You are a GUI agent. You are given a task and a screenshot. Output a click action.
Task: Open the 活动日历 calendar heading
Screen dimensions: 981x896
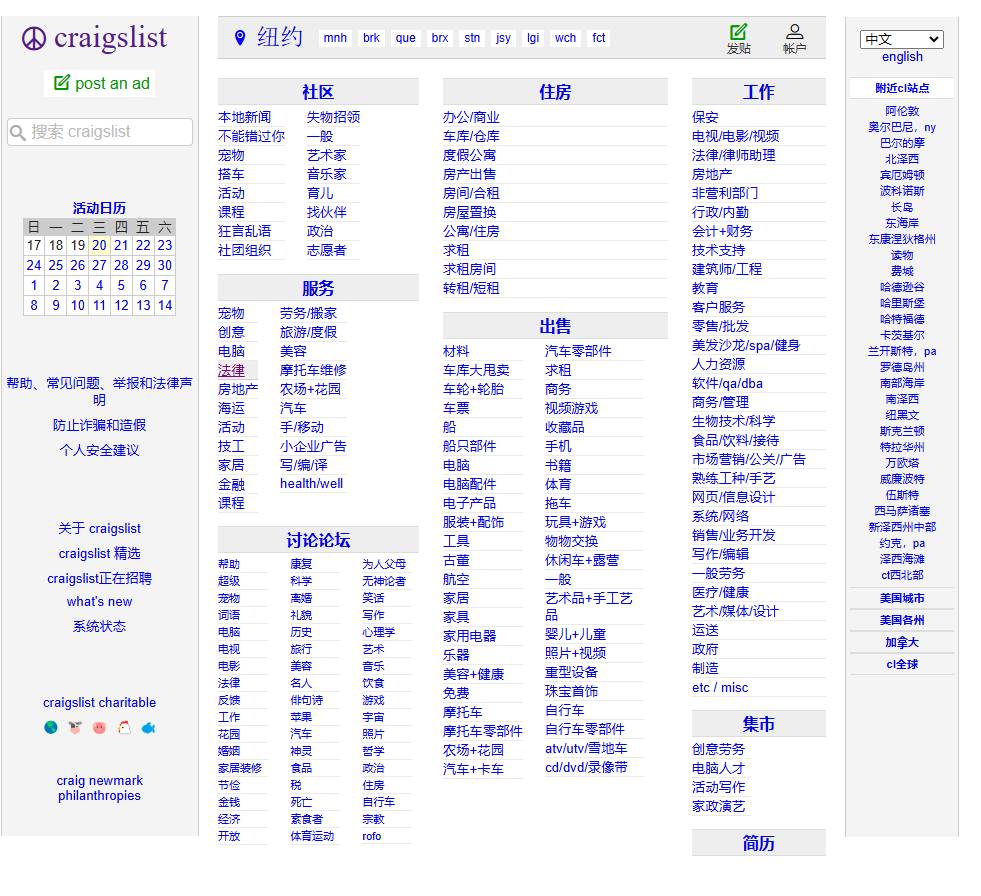[99, 208]
